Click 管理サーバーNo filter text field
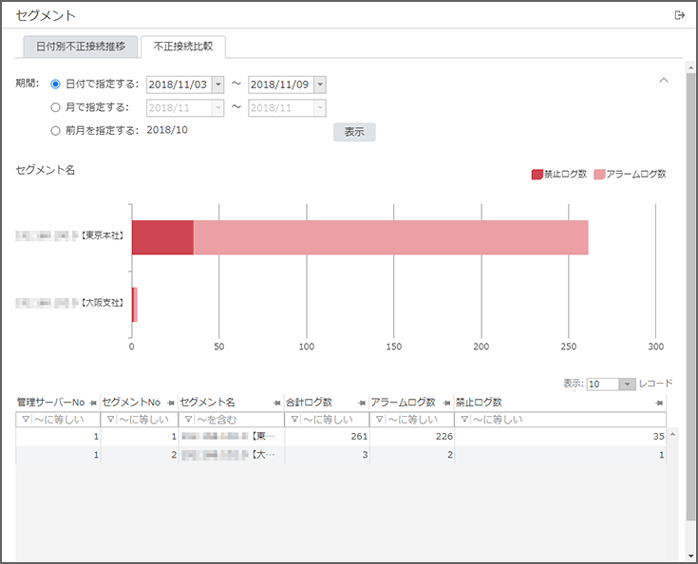 pyautogui.click(x=65, y=419)
